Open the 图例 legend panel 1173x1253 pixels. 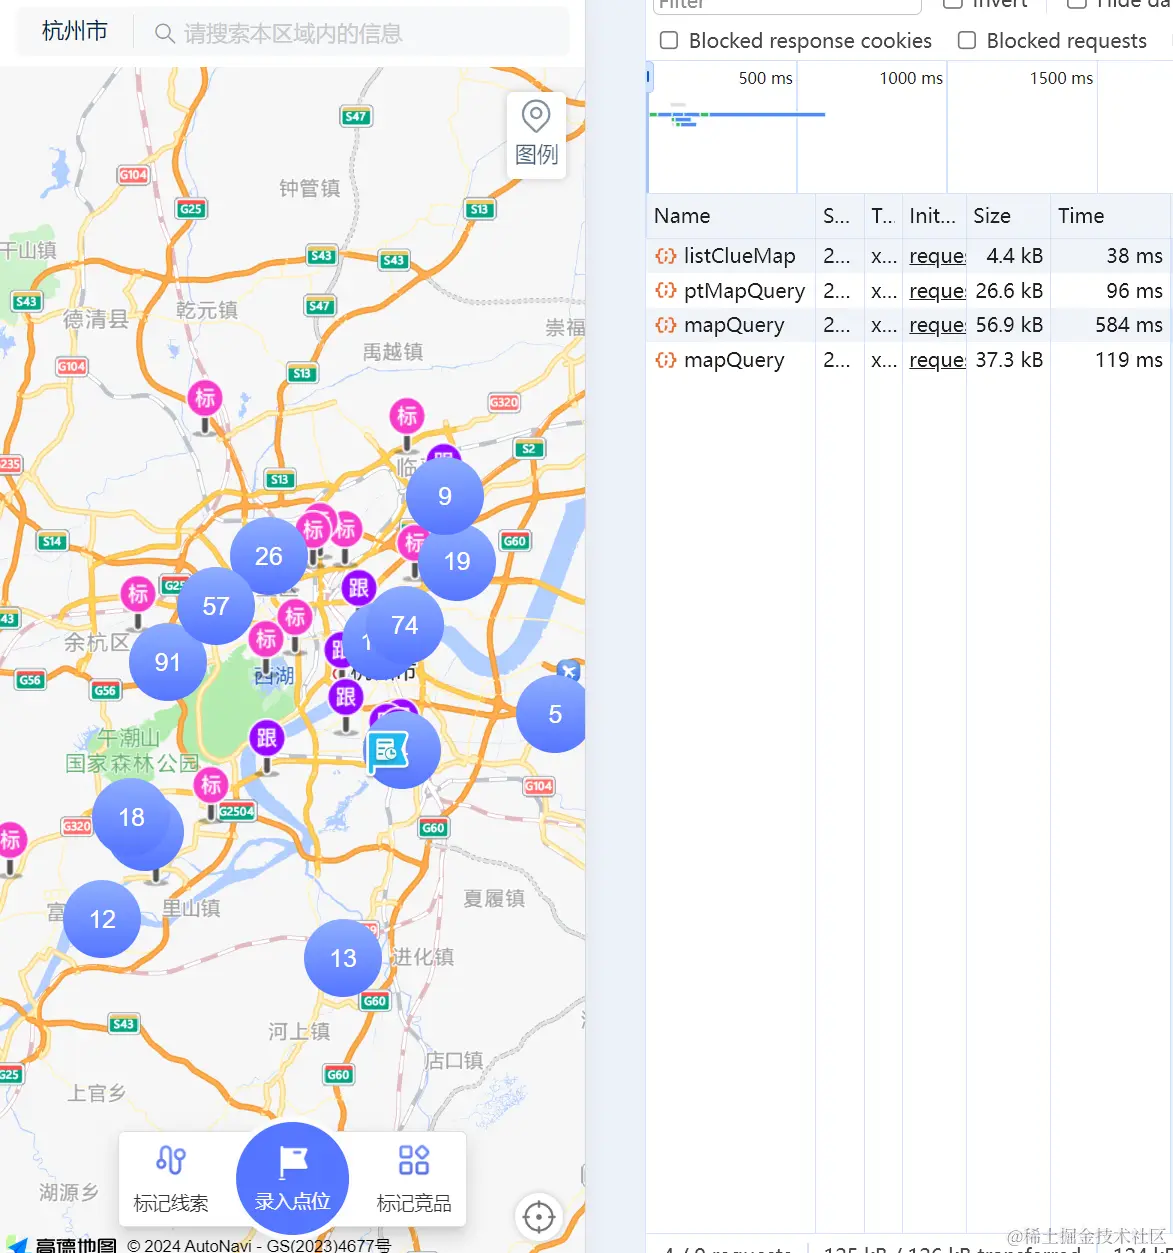(x=536, y=135)
